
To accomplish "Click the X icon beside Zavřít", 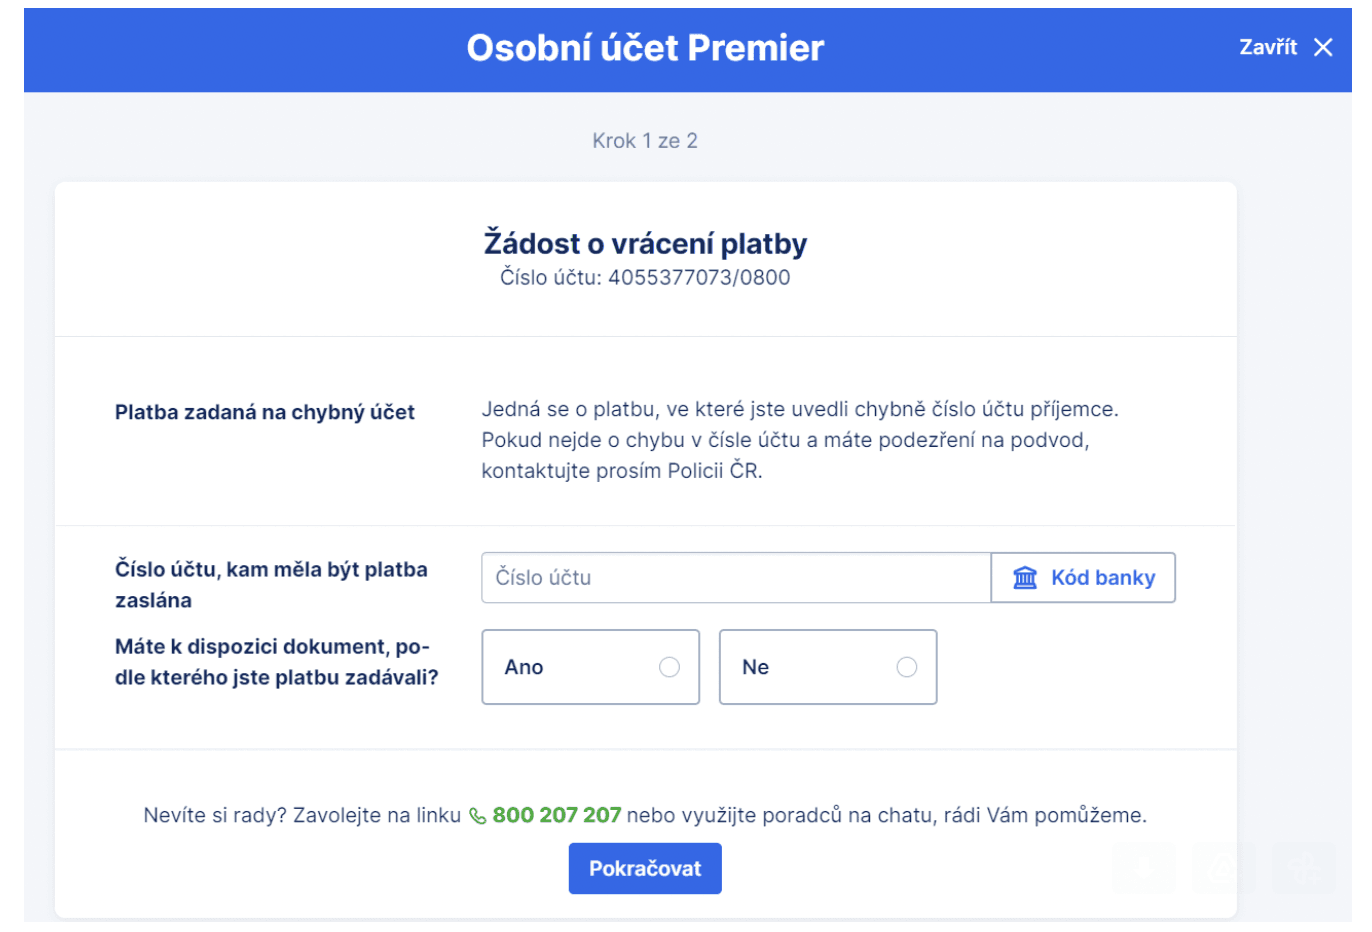I will [x=1323, y=47].
